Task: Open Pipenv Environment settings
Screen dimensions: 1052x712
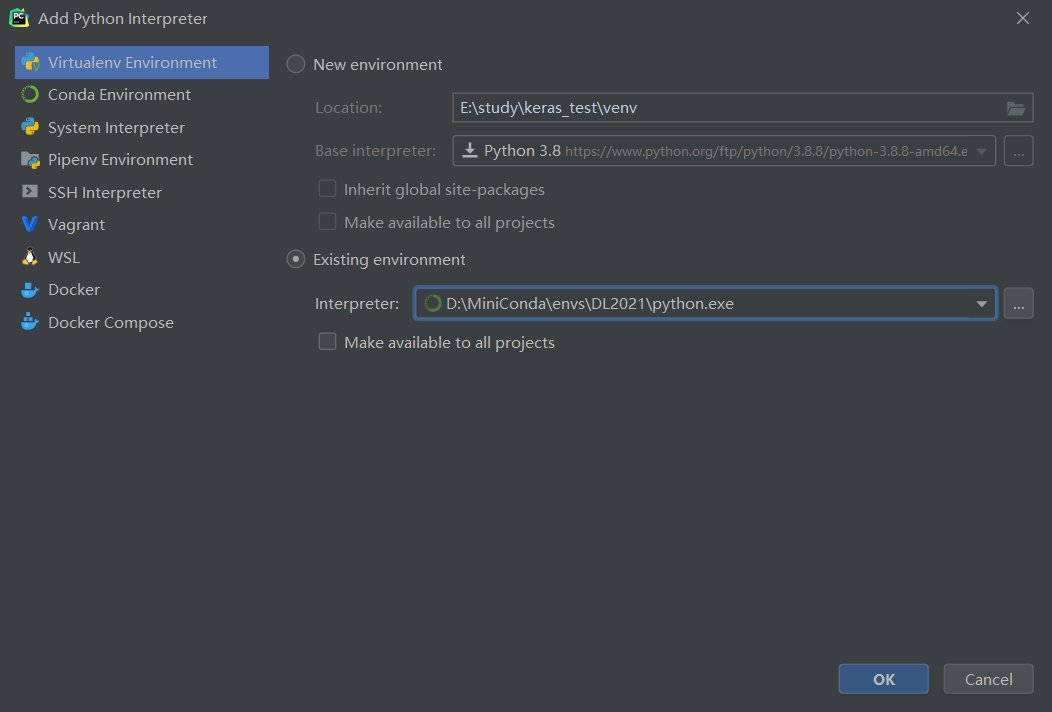Action: 142,160
